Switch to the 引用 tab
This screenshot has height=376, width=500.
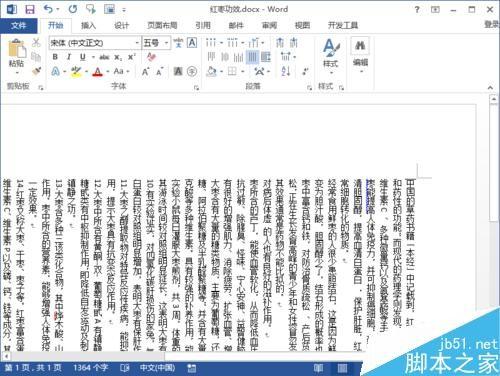click(x=203, y=25)
